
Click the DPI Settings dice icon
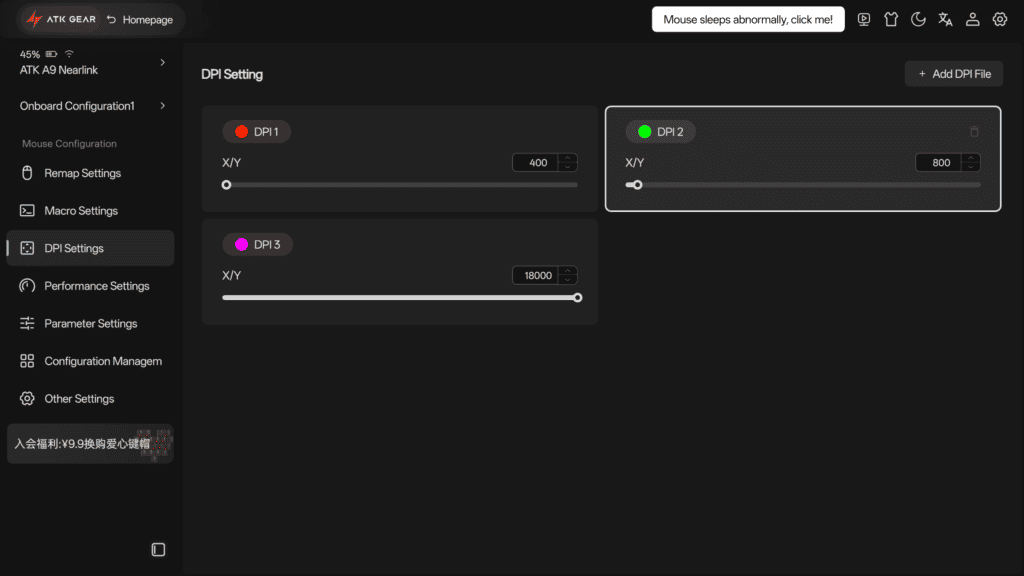pos(27,248)
